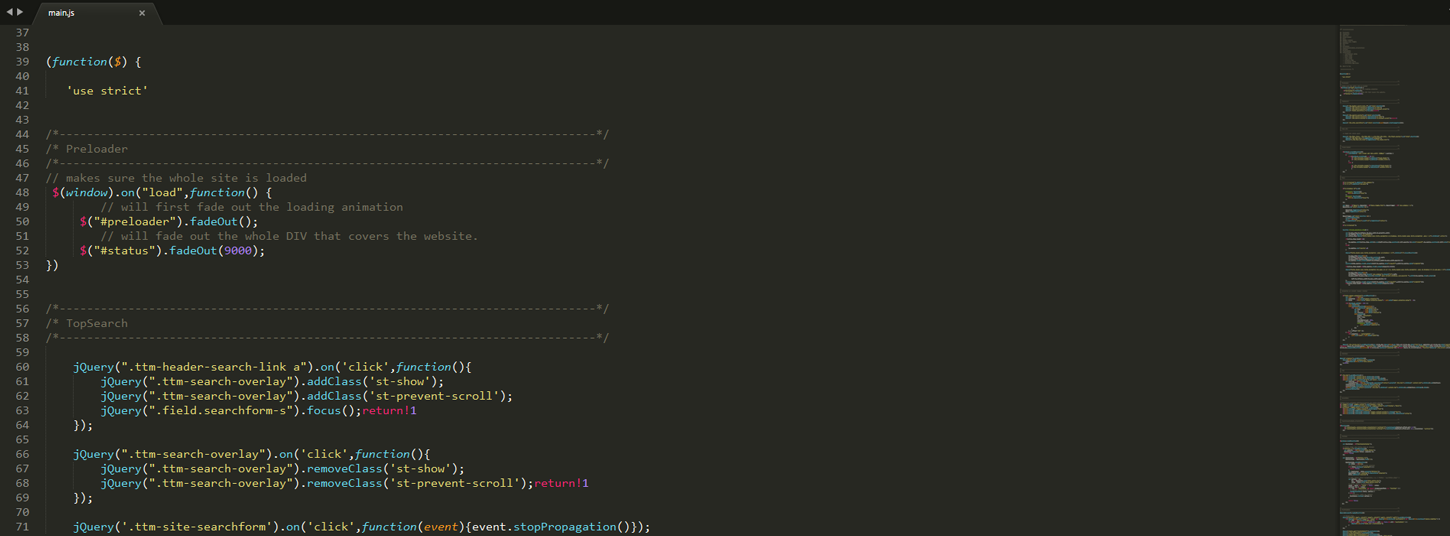Go to the next tab with right arrow
Viewport: 1450px width, 536px height.
(20, 12)
